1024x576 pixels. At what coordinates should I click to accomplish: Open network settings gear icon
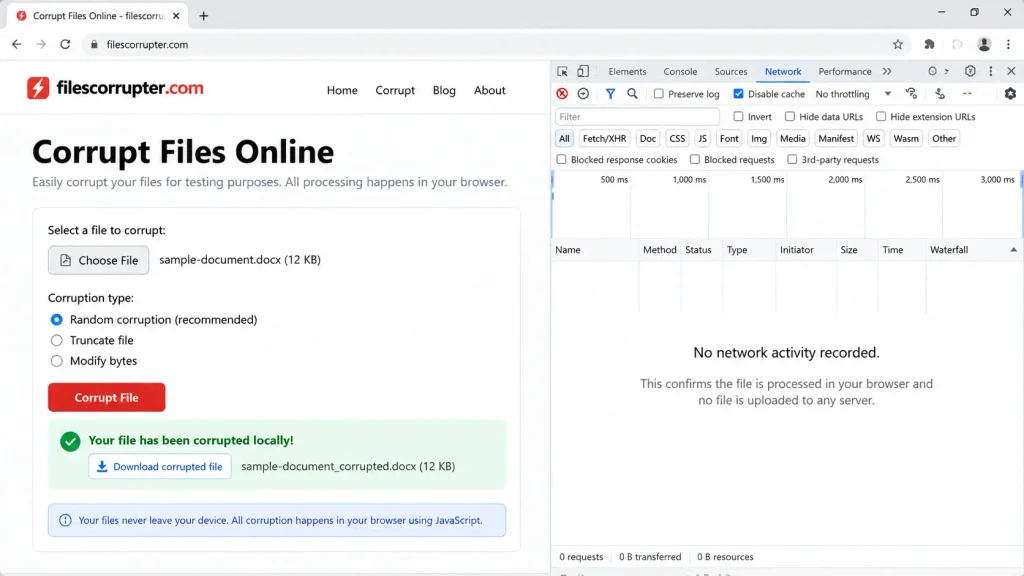1010,94
